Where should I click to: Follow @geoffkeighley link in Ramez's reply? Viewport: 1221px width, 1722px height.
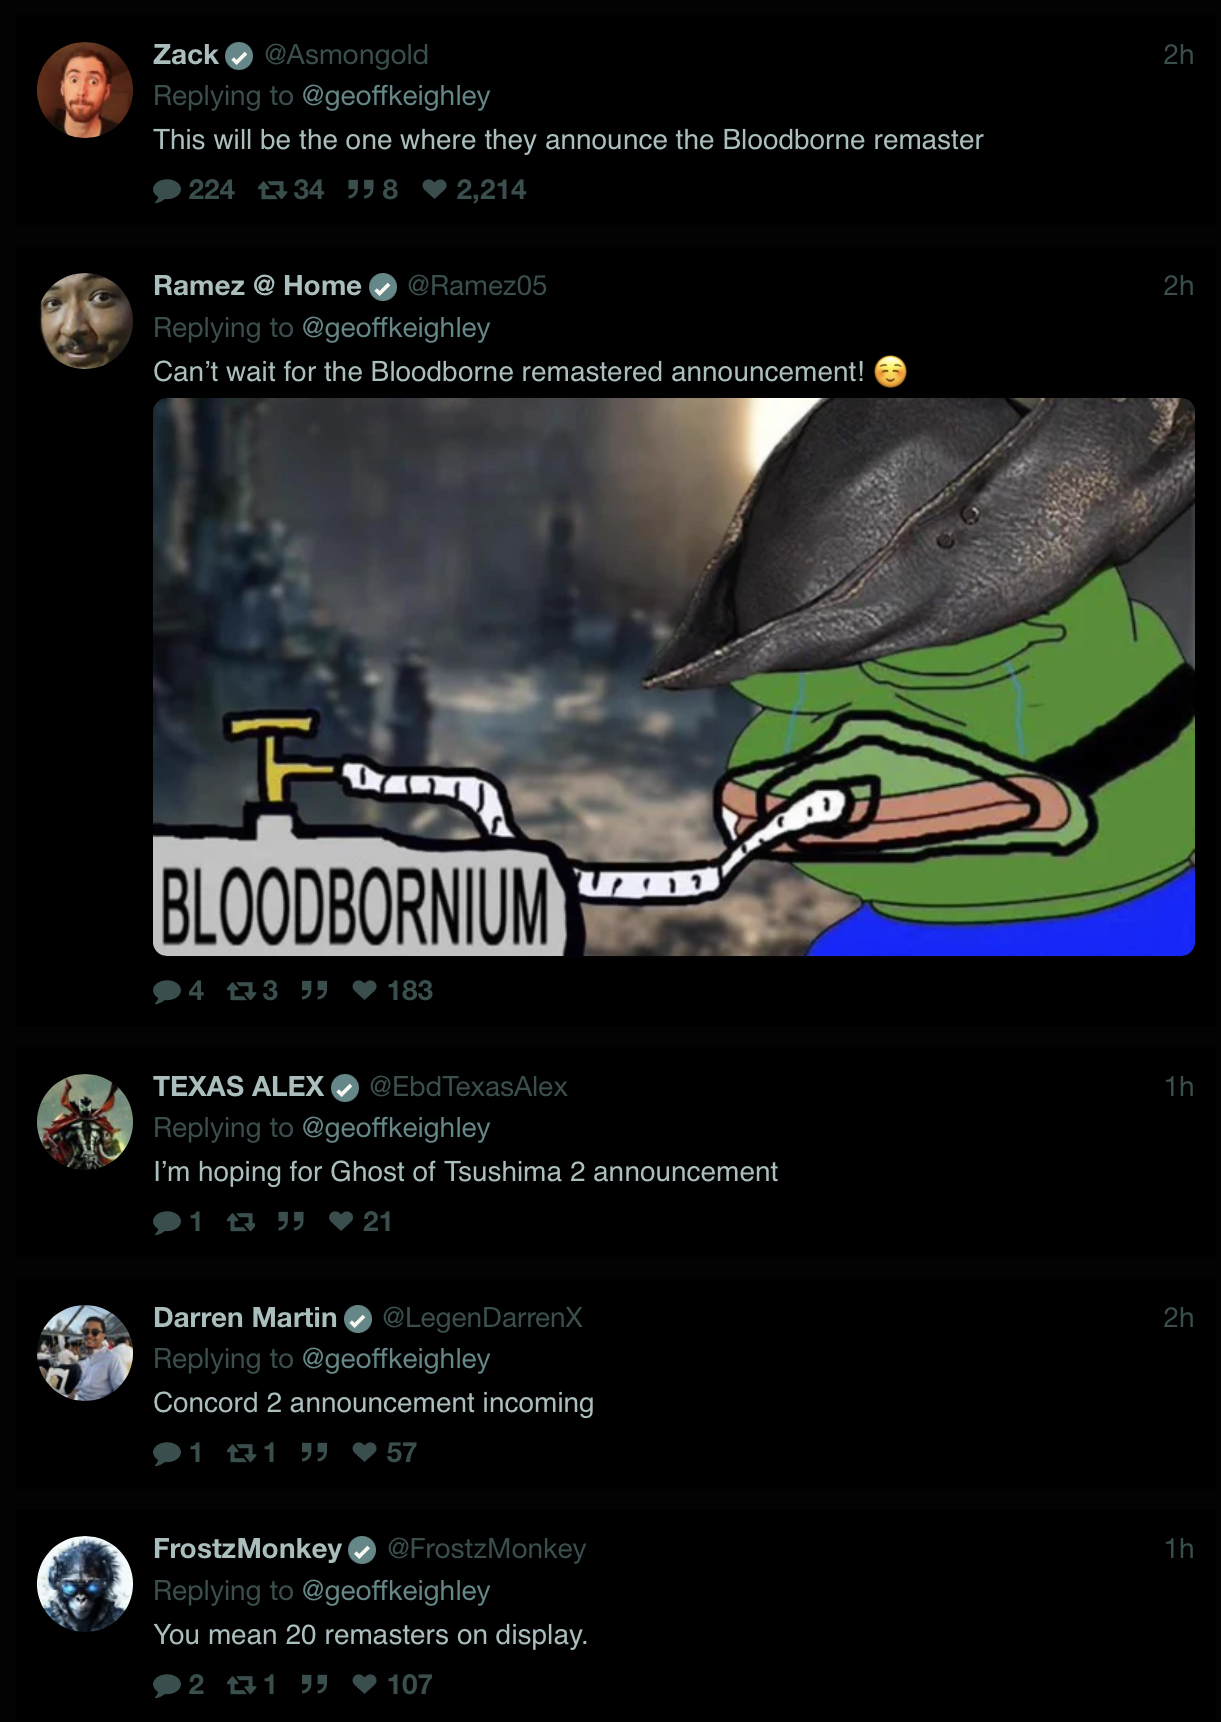[396, 328]
